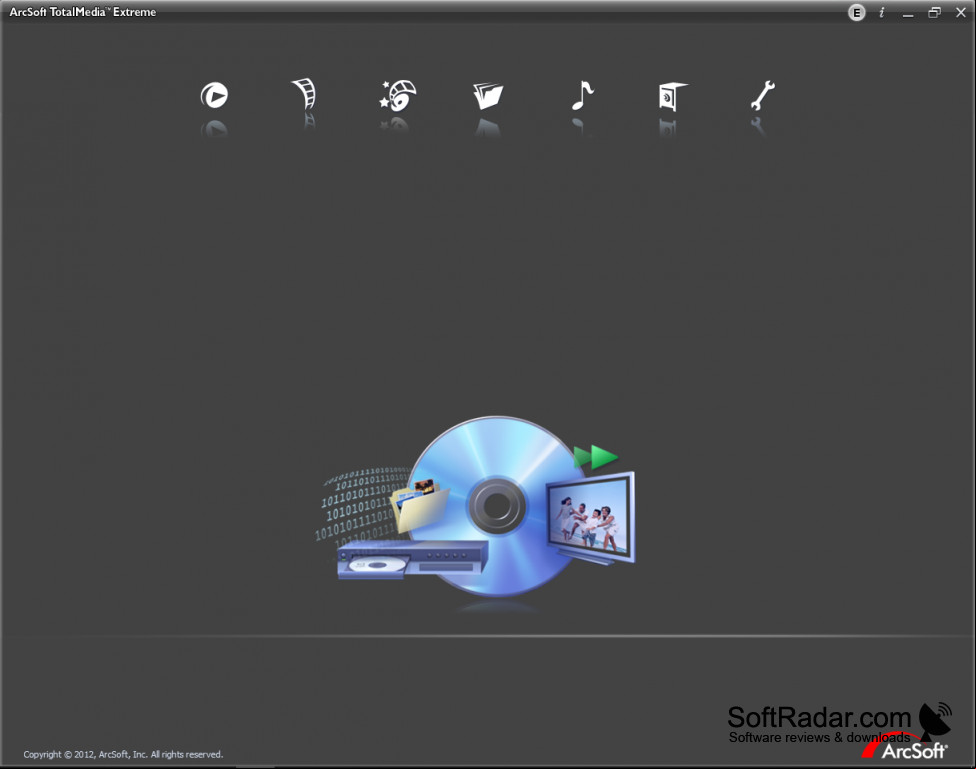Open the music note module
Image resolution: width=976 pixels, height=769 pixels.
tap(583, 95)
